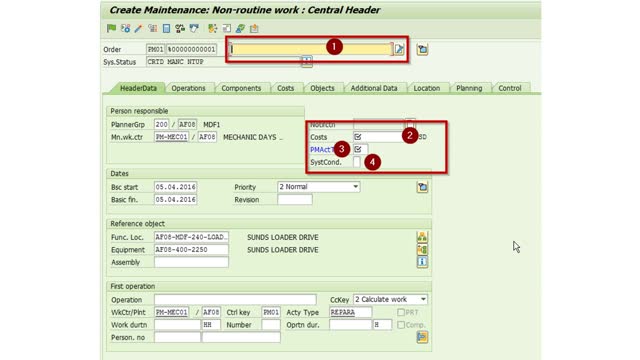
Task: Click the MDF1 planner group text
Action: click(211, 124)
